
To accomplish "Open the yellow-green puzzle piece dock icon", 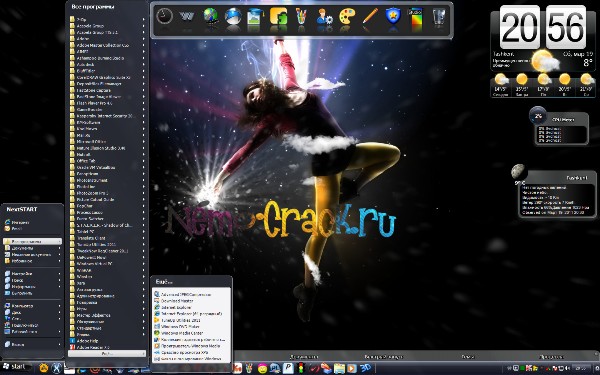I will point(278,16).
